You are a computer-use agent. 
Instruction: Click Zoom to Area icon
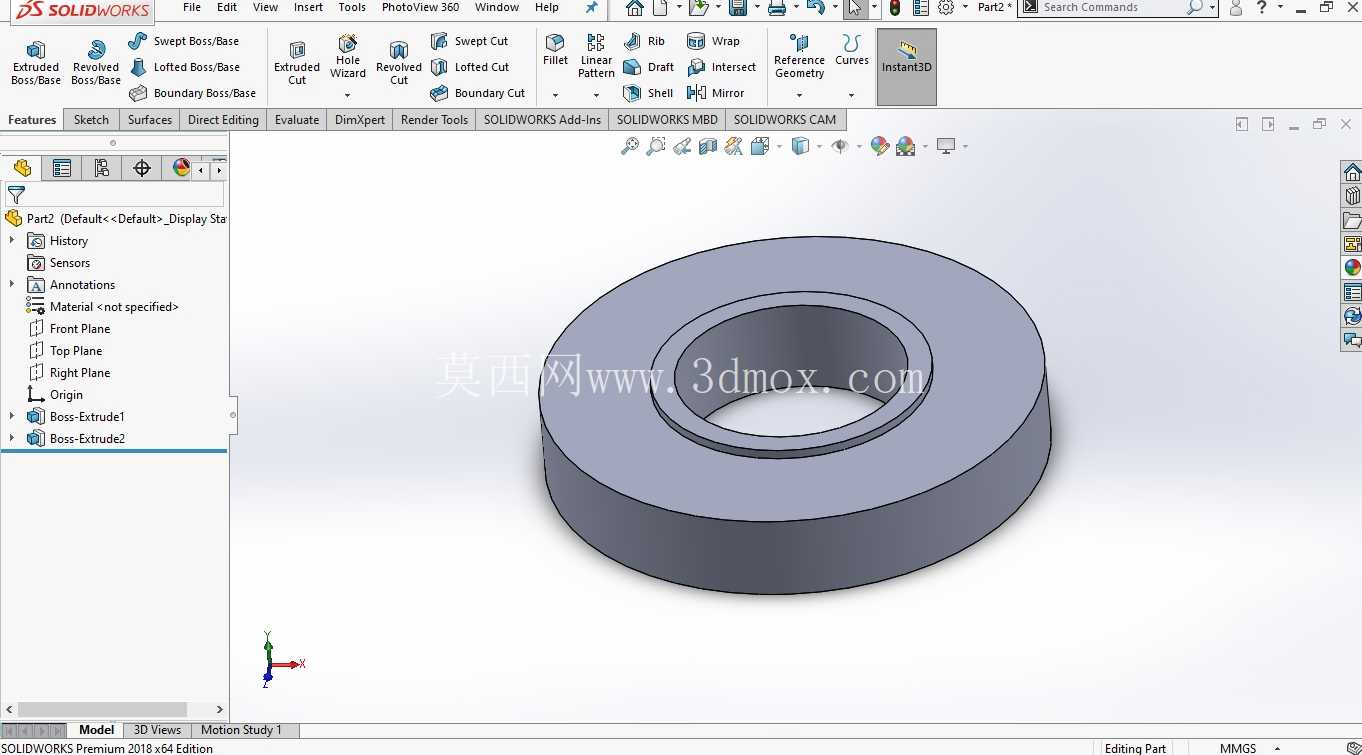[656, 146]
